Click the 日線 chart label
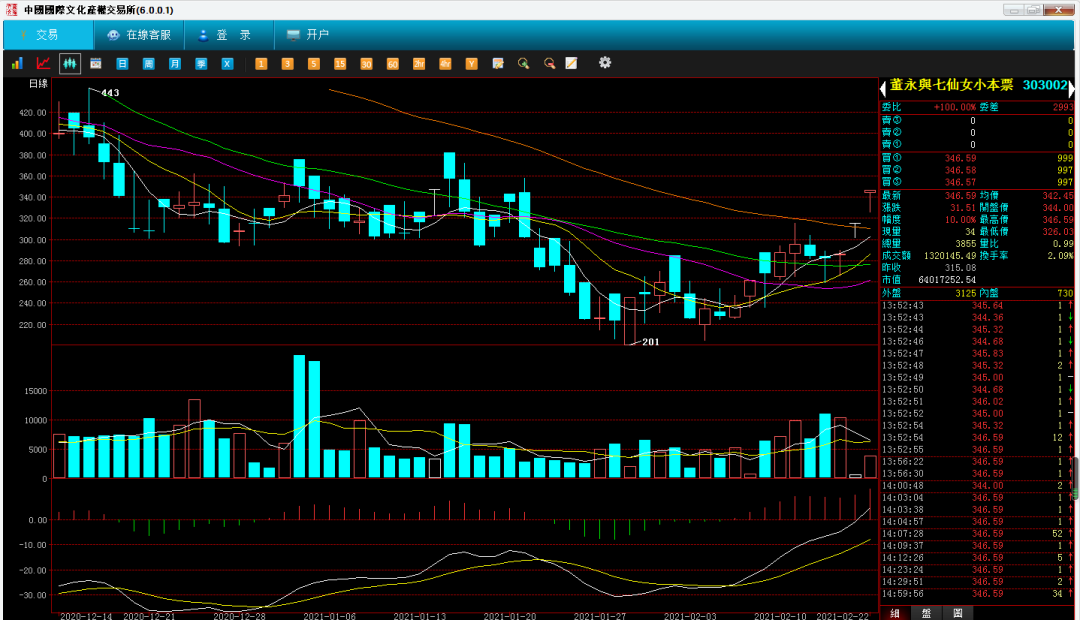1080x620 pixels. pyautogui.click(x=39, y=83)
